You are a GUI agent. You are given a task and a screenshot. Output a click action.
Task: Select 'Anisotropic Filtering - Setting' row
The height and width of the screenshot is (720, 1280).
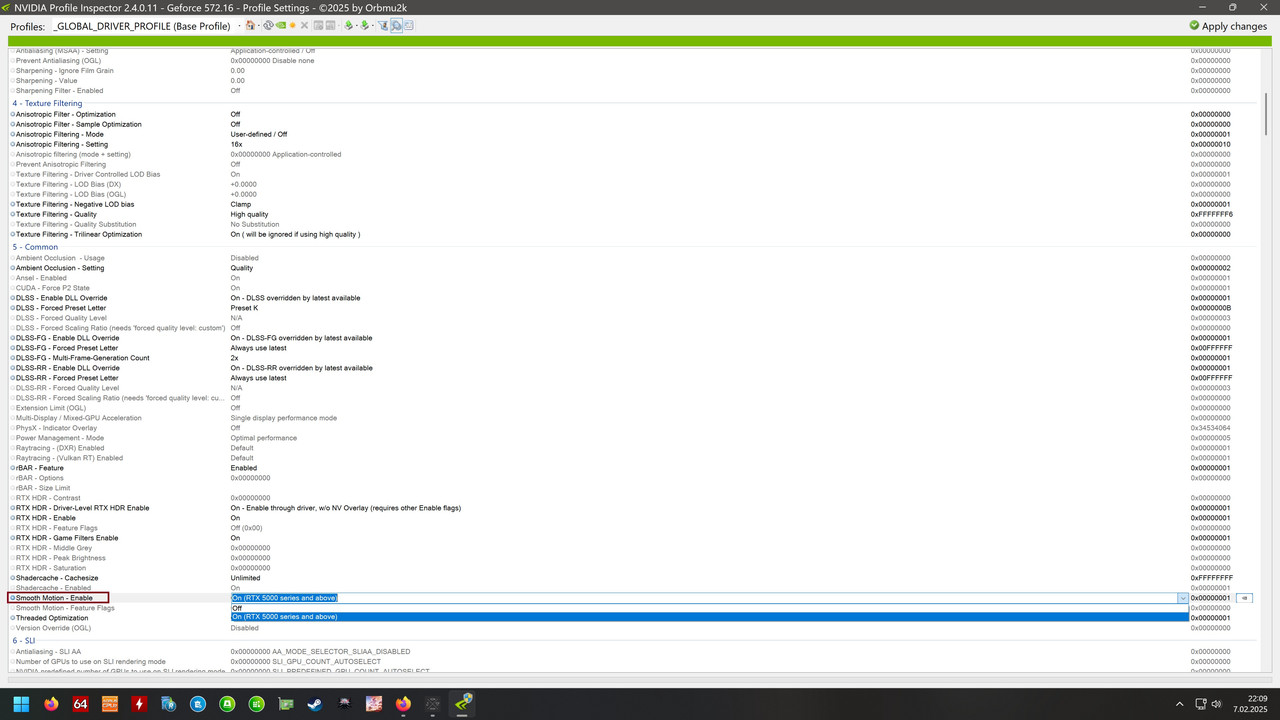click(634, 144)
